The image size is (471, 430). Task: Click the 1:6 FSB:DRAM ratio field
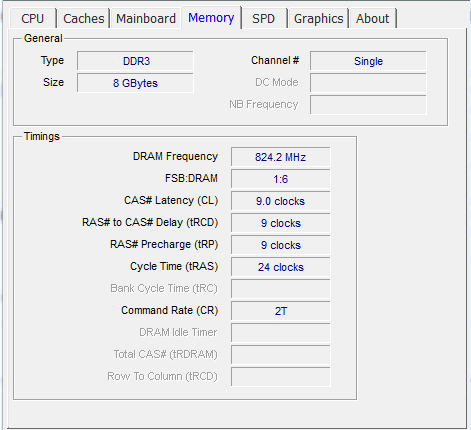point(281,179)
